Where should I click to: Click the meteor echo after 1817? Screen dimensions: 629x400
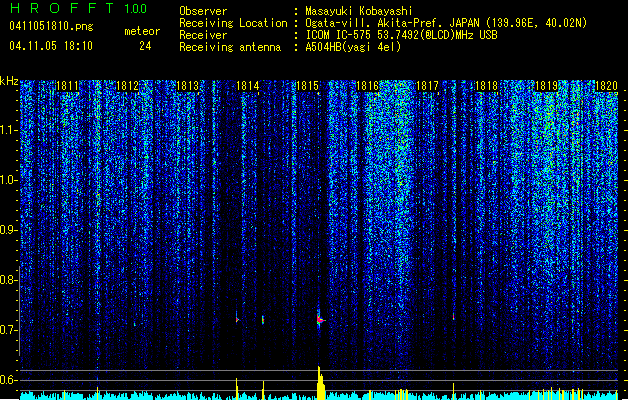click(454, 317)
